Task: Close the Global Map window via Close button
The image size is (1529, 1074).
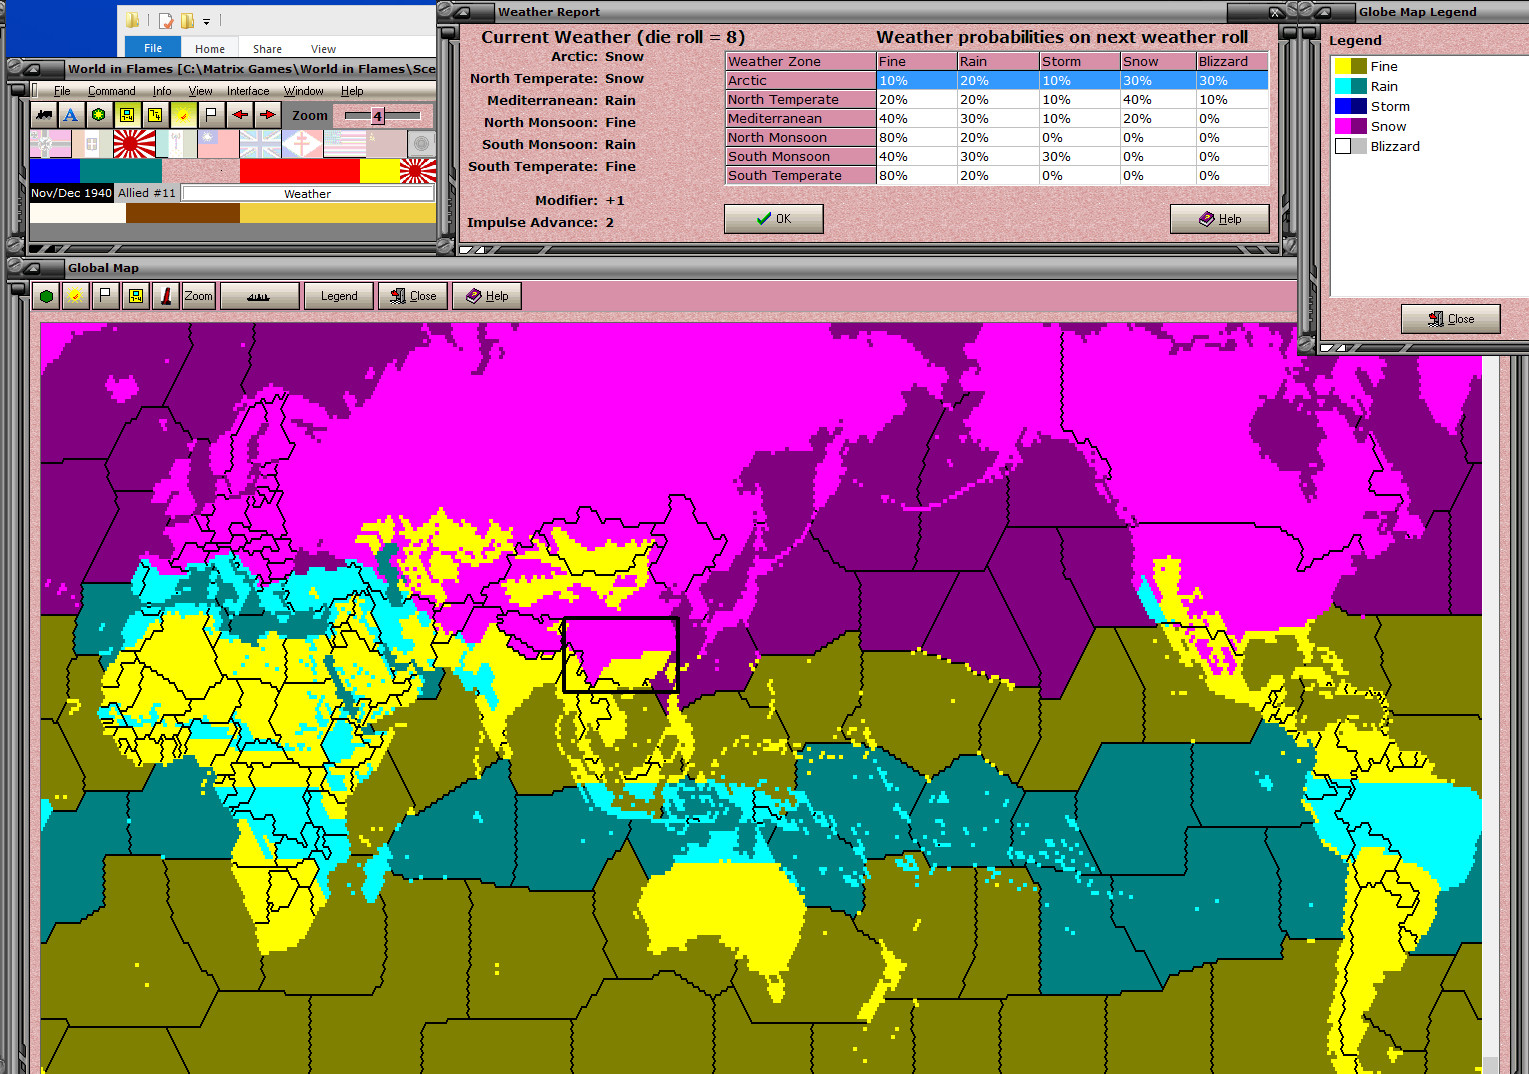Action: click(413, 296)
